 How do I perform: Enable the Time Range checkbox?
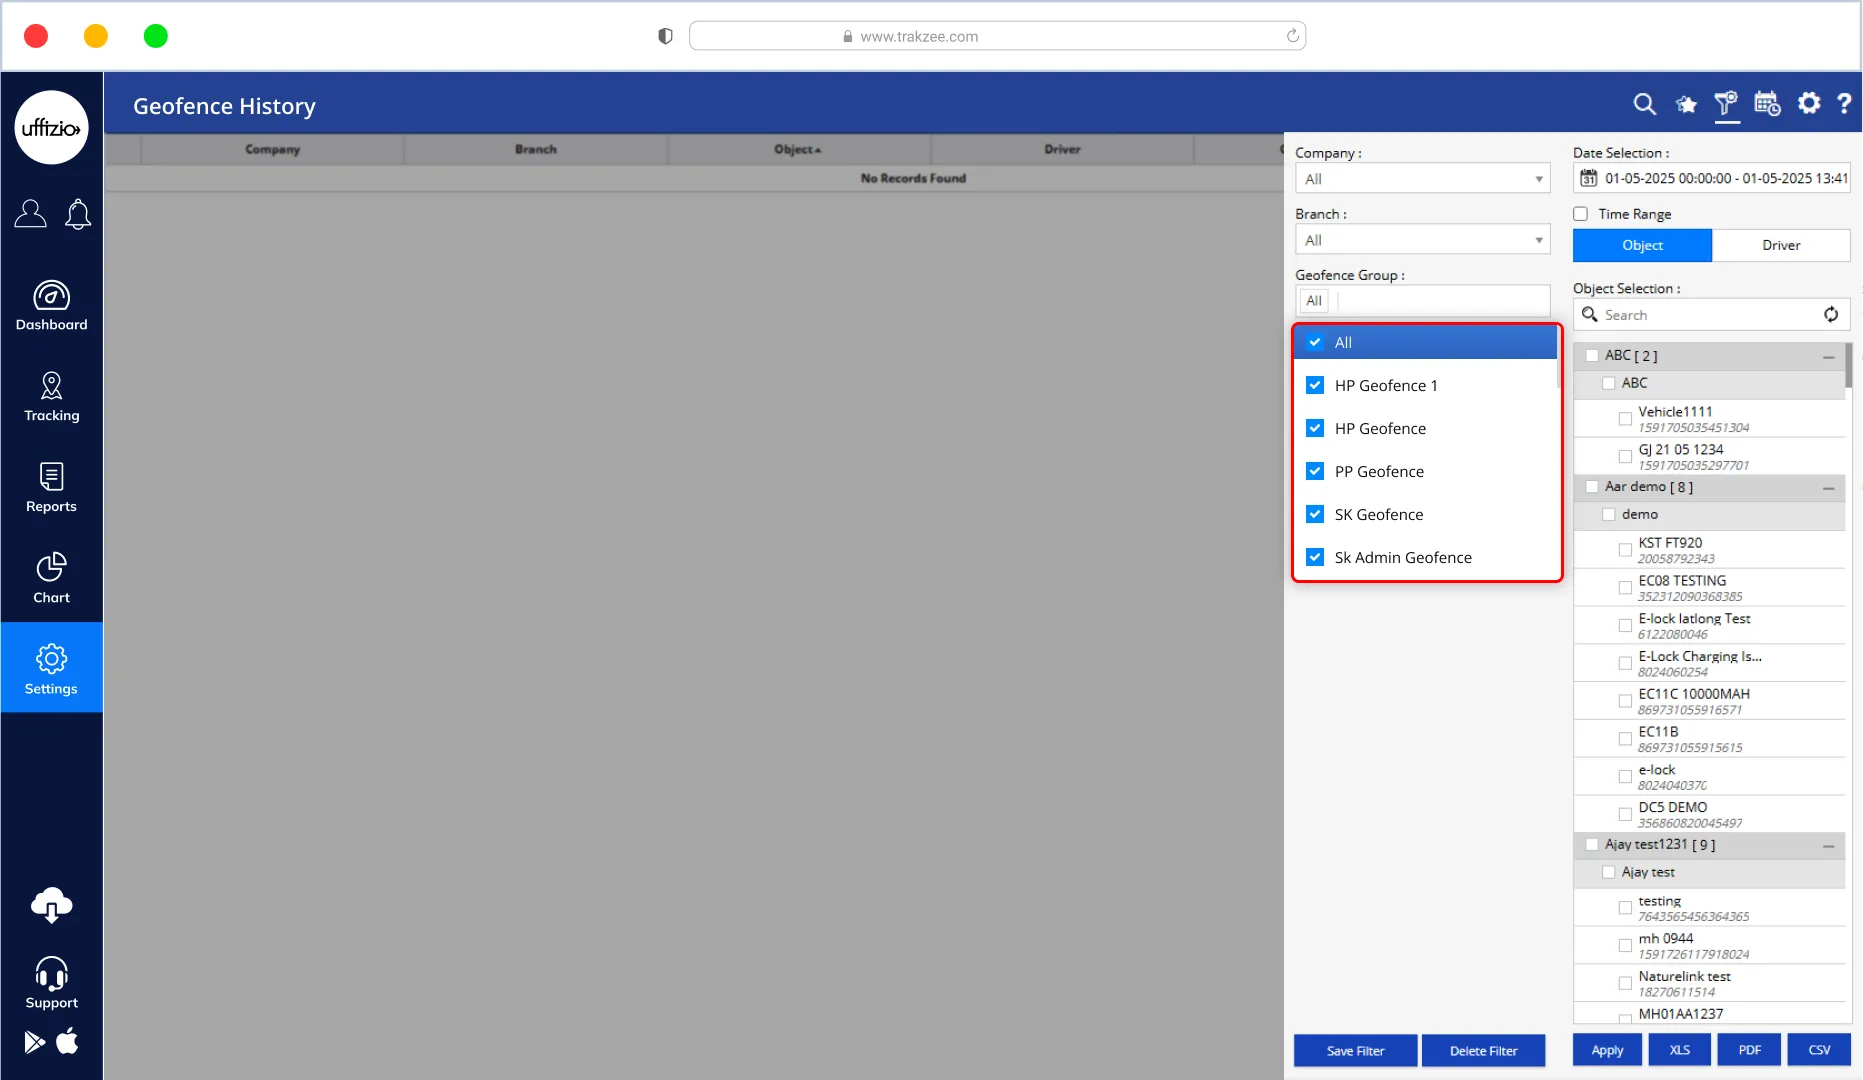(1581, 214)
